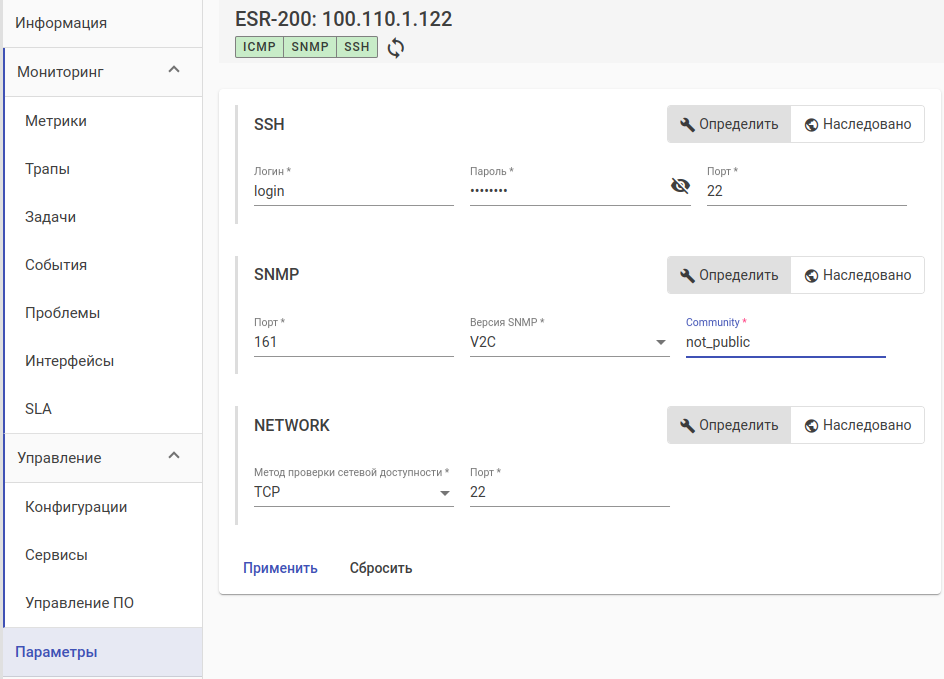Screen dimensions: 944x679
Task: Click the SSH 'Логин' input field
Action: pos(353,191)
